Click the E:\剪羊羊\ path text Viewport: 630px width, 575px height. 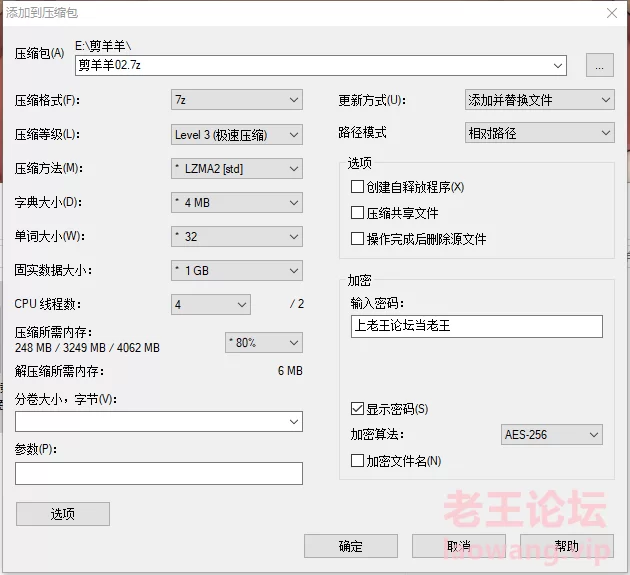[x=103, y=46]
